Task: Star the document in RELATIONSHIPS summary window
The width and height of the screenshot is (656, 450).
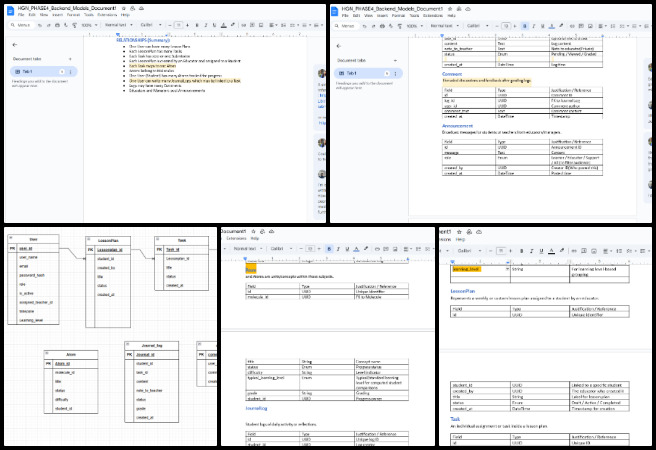Action: point(124,8)
